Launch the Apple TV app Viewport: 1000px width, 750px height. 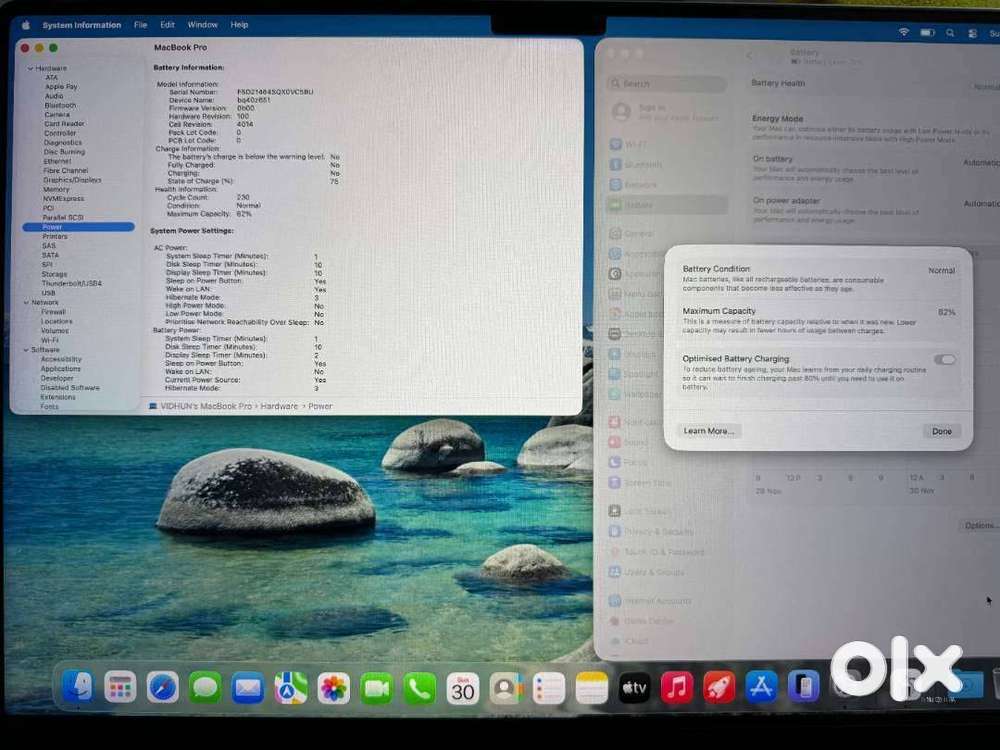tap(634, 688)
